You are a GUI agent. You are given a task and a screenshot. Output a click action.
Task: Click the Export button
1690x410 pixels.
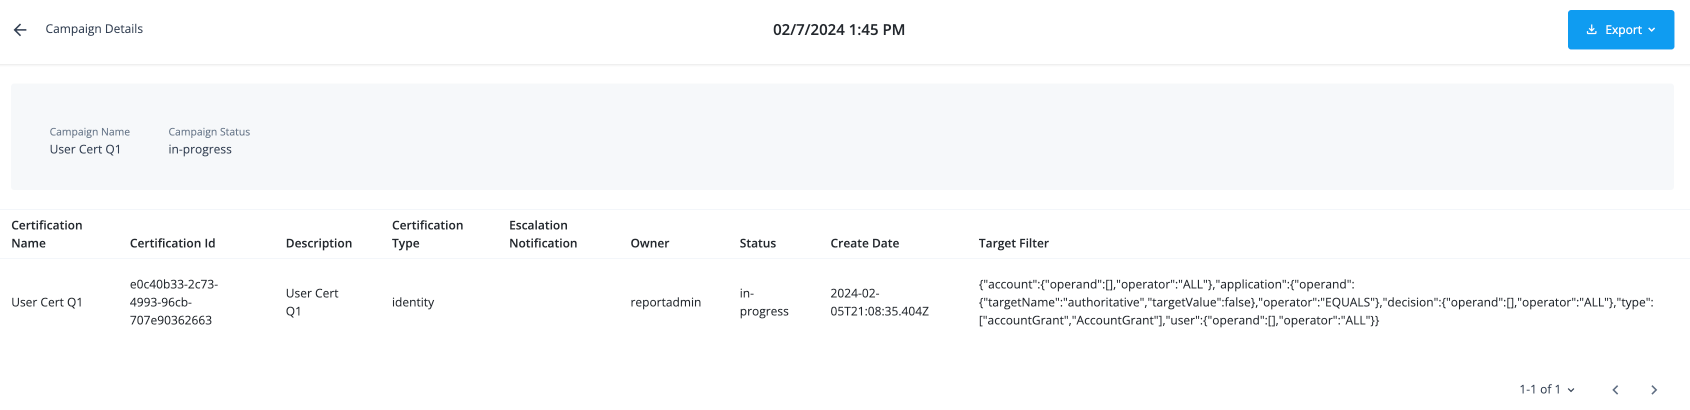pyautogui.click(x=1620, y=30)
